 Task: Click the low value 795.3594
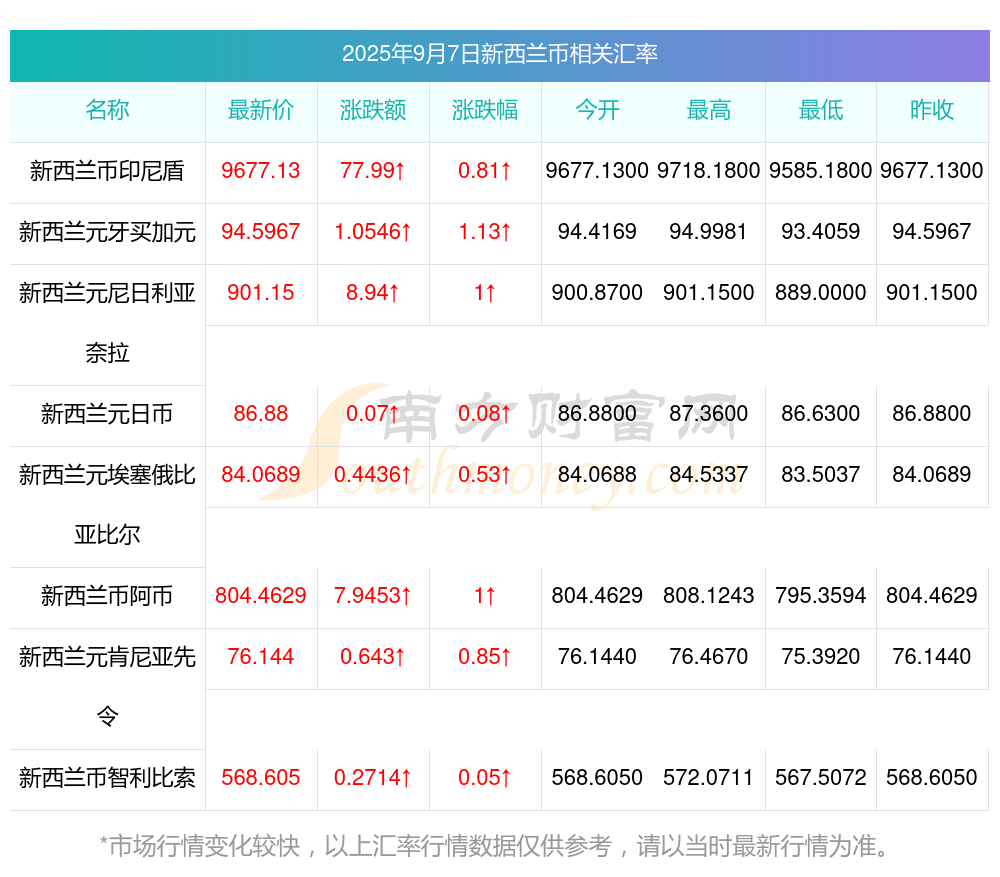[x=821, y=596]
